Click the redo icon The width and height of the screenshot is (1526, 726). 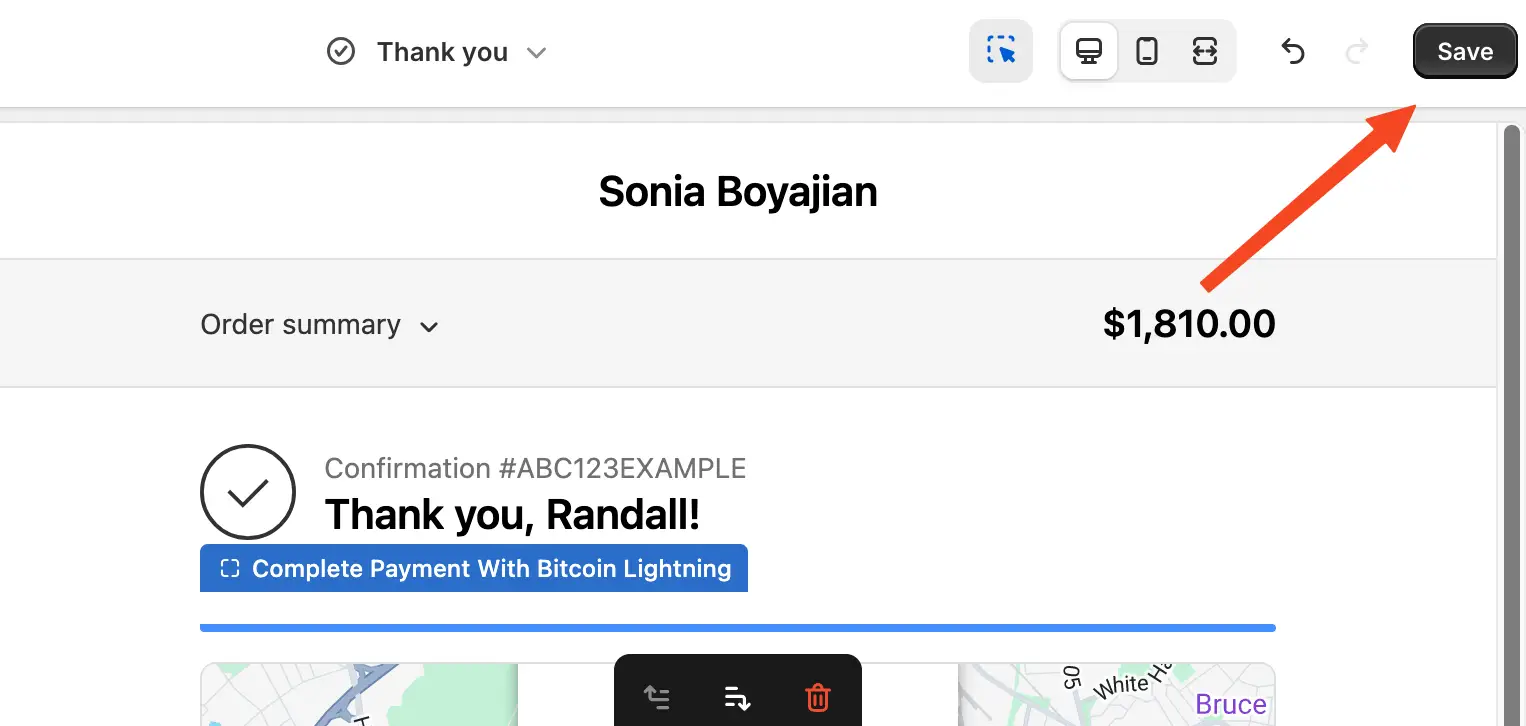1356,50
